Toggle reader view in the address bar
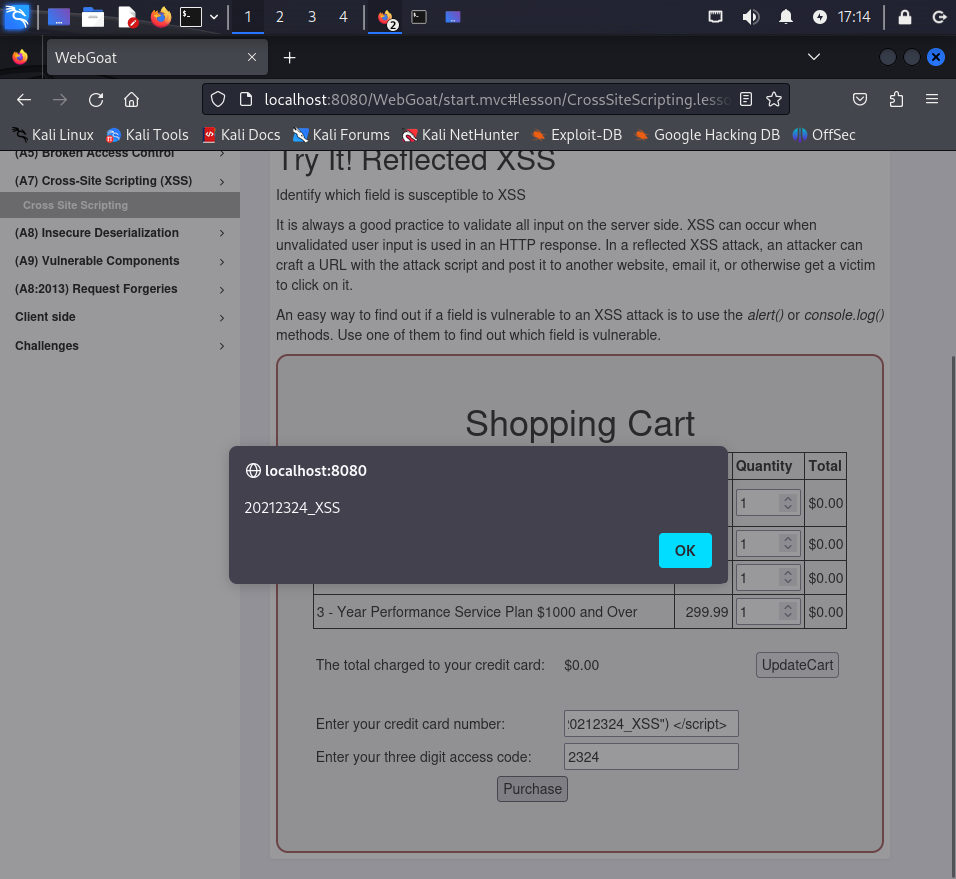Image resolution: width=956 pixels, height=879 pixels. coord(746,99)
